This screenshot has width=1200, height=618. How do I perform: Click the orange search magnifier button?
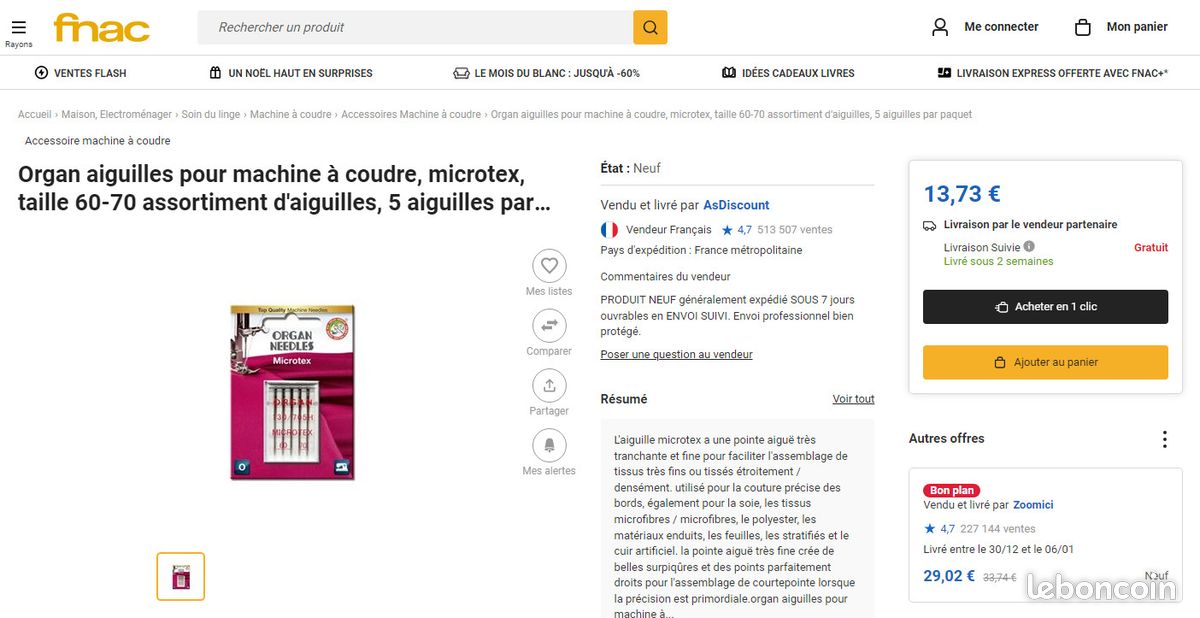[x=650, y=27]
